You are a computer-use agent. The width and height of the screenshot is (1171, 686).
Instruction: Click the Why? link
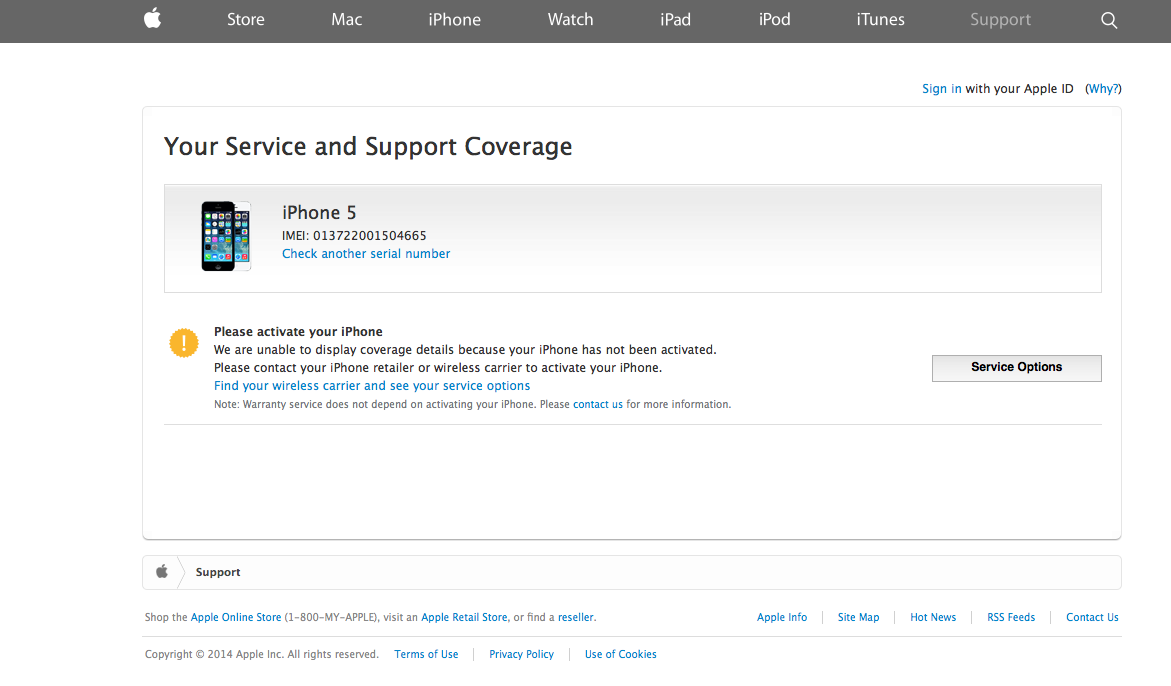[1103, 89]
